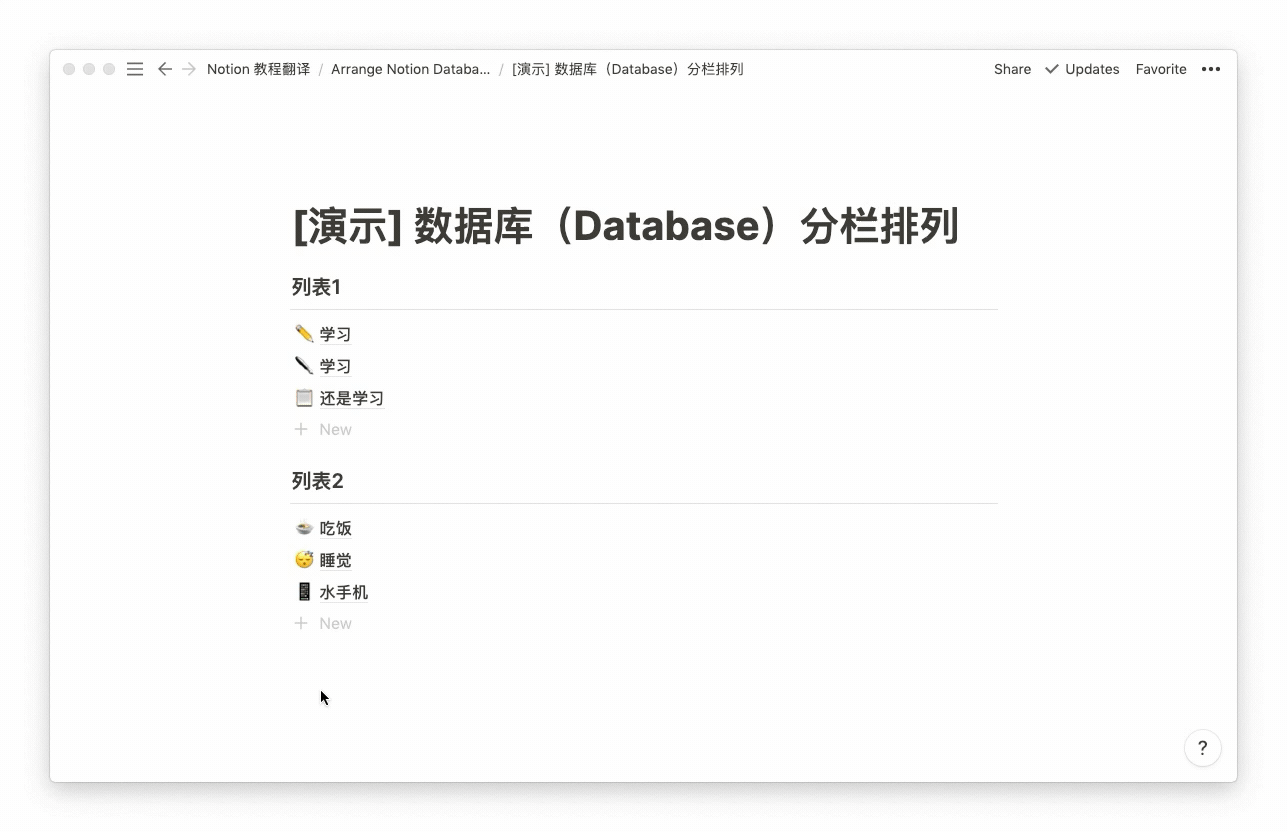The width and height of the screenshot is (1287, 832).
Task: Click the phone emoji beside 水手机
Action: click(x=304, y=592)
